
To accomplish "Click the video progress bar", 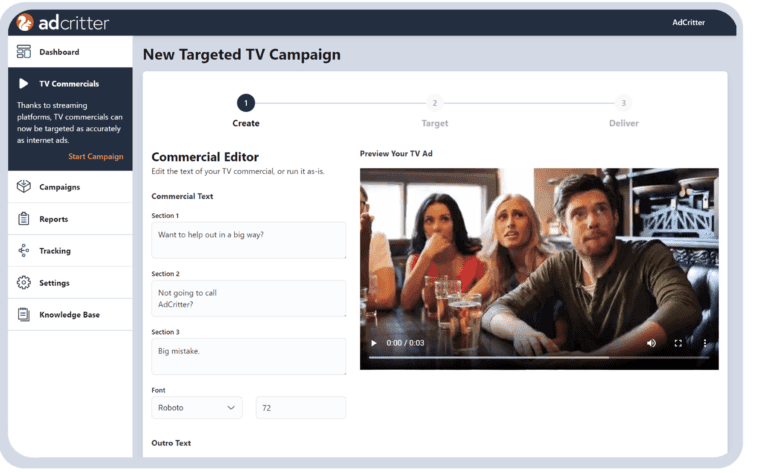I will pos(538,357).
